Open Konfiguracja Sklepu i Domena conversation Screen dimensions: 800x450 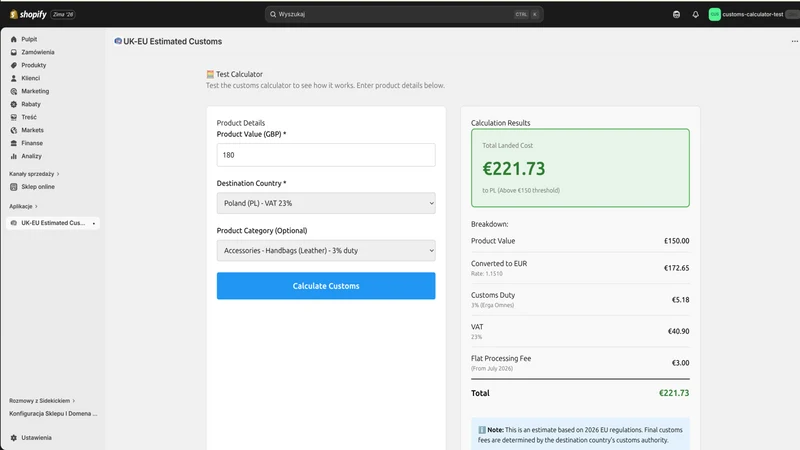(53, 414)
